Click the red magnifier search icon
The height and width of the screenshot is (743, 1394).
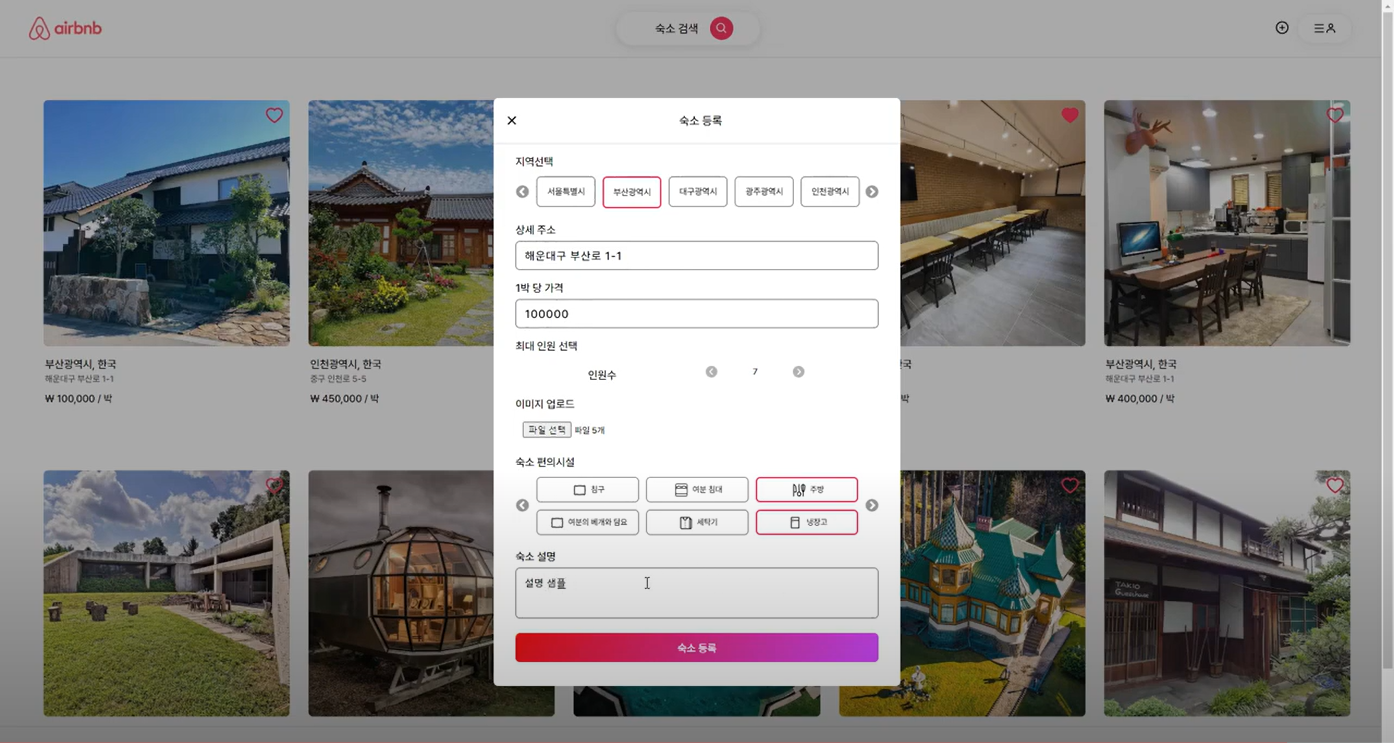[x=721, y=28]
